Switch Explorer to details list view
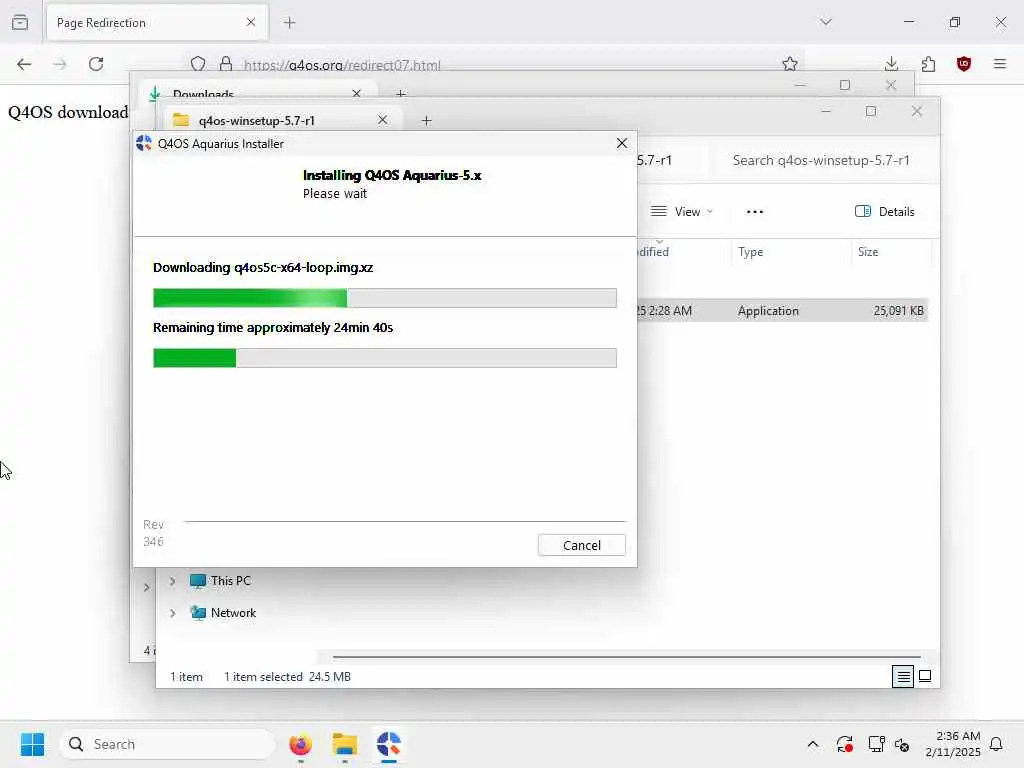Image resolution: width=1024 pixels, height=768 pixels. (x=903, y=677)
